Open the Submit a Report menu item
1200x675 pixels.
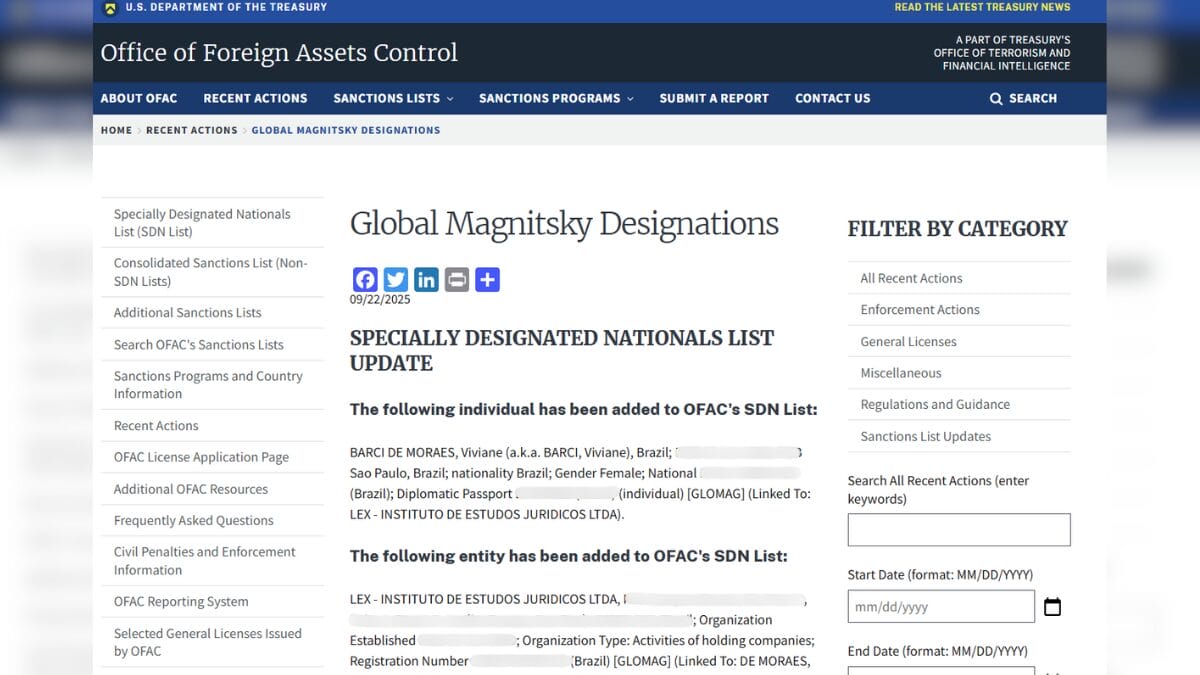[714, 98]
